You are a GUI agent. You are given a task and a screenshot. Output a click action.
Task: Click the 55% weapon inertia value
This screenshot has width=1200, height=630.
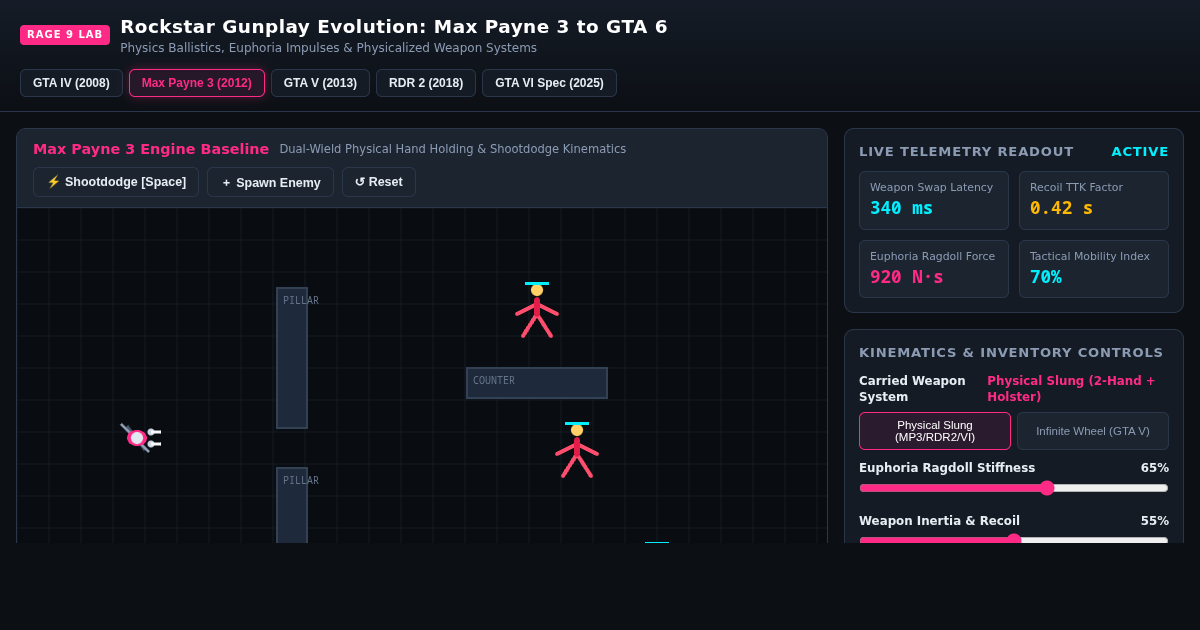pos(1155,521)
